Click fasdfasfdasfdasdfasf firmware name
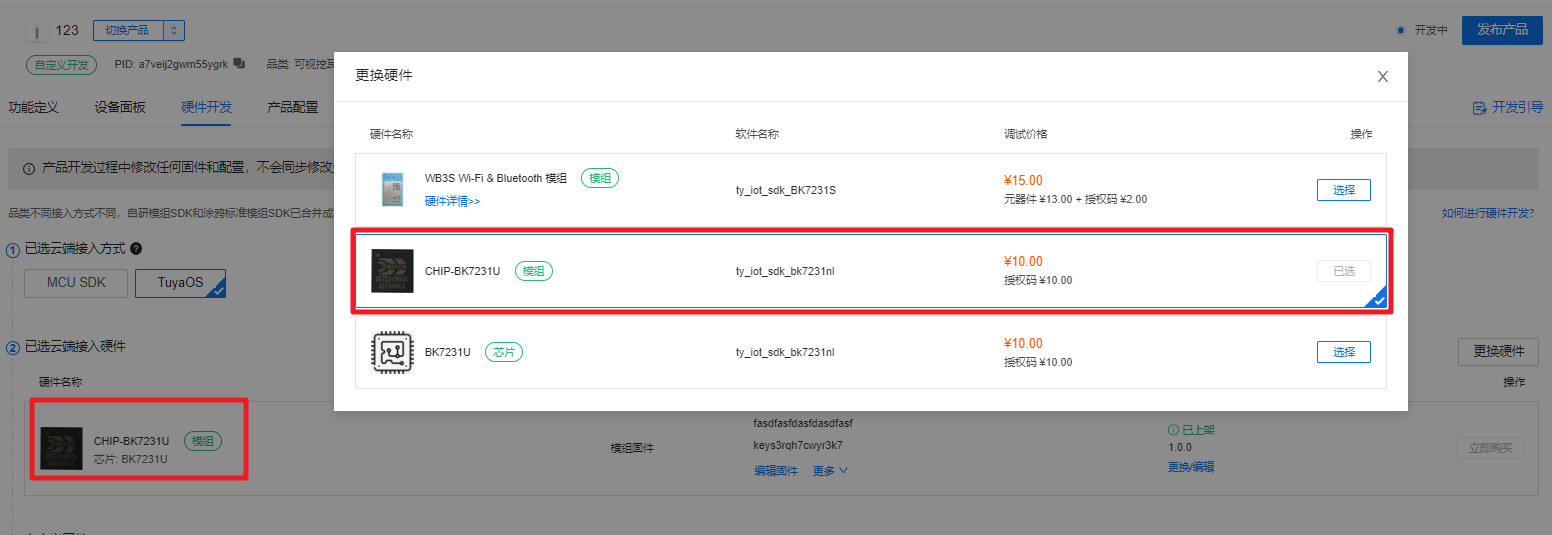This screenshot has width=1552, height=535. 803,423
